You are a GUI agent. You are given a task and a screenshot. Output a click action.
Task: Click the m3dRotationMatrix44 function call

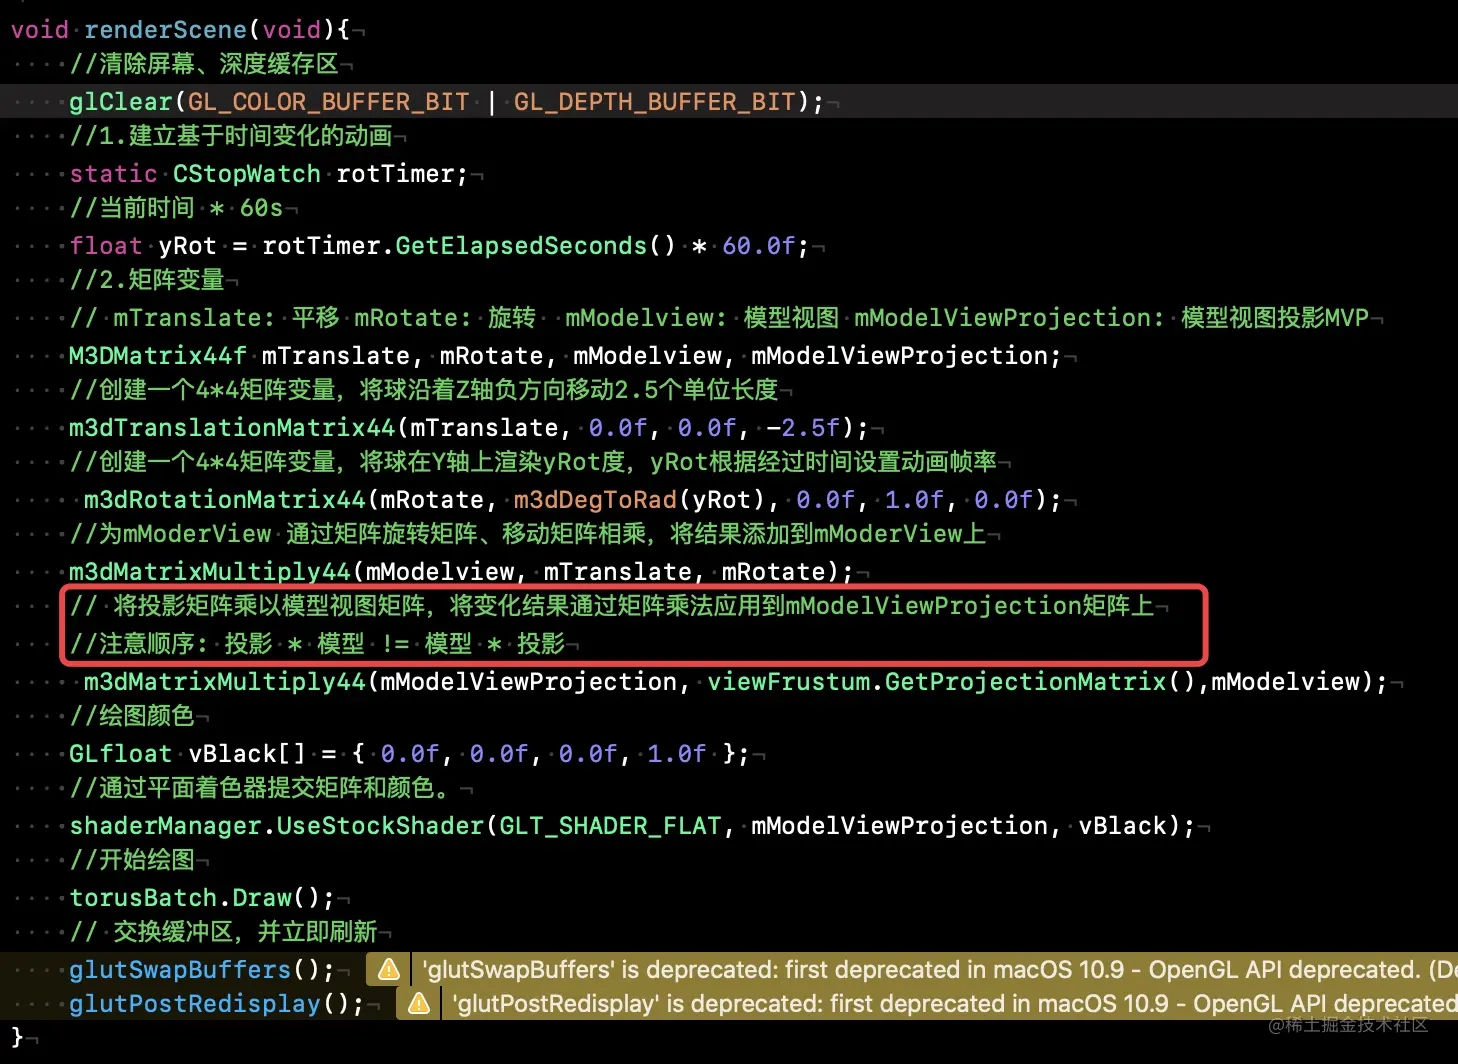point(225,499)
